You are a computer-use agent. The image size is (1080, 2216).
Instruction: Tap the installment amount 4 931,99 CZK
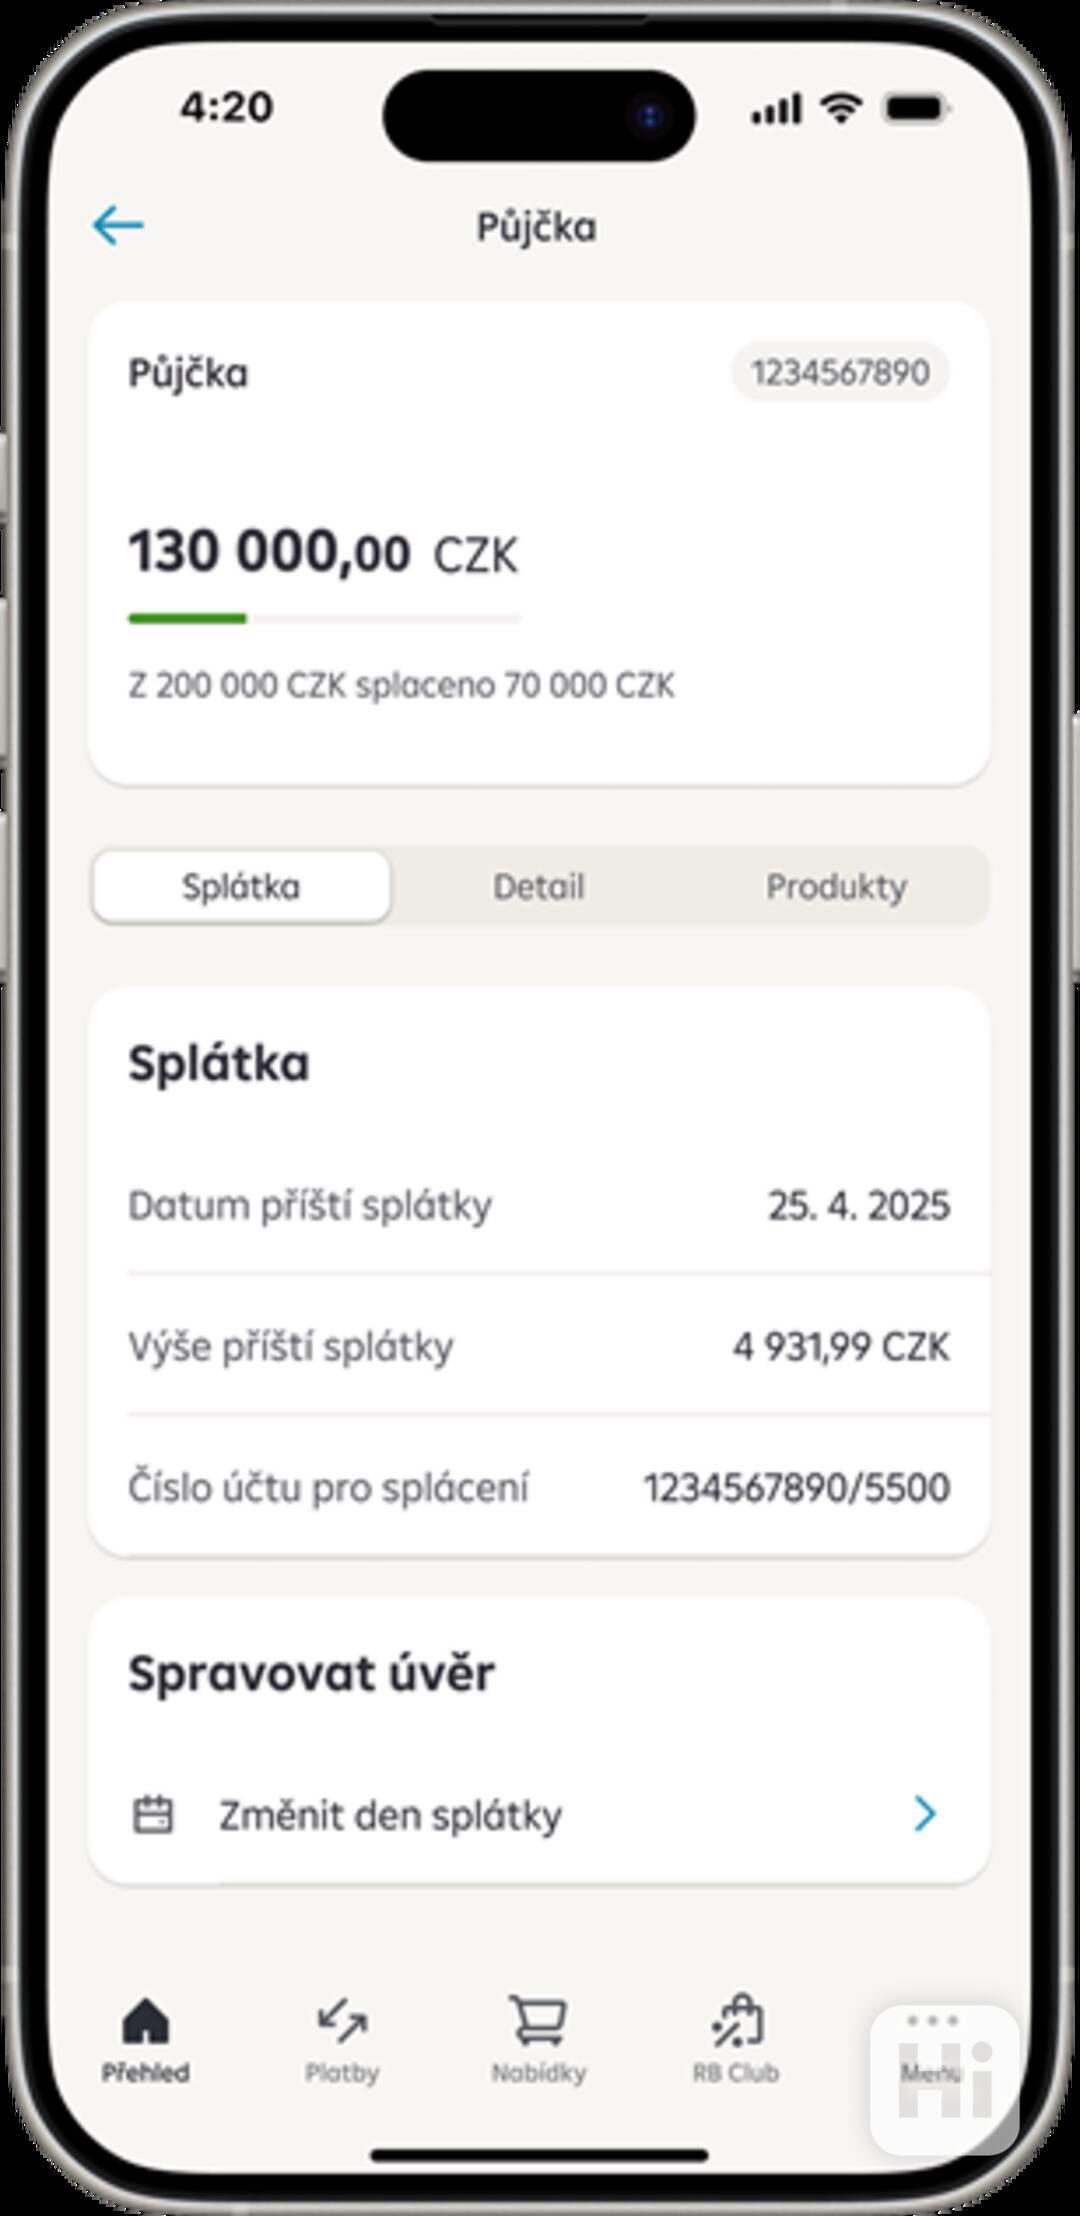pyautogui.click(x=841, y=1347)
